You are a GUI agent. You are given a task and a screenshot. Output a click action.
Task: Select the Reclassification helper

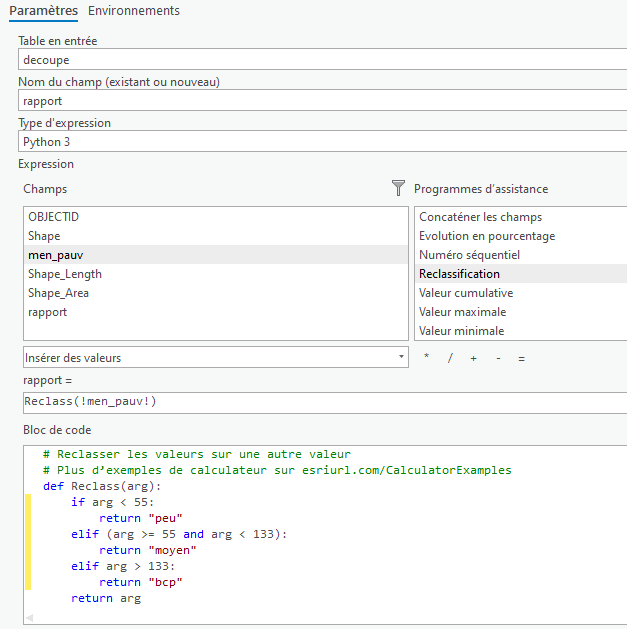coord(460,274)
